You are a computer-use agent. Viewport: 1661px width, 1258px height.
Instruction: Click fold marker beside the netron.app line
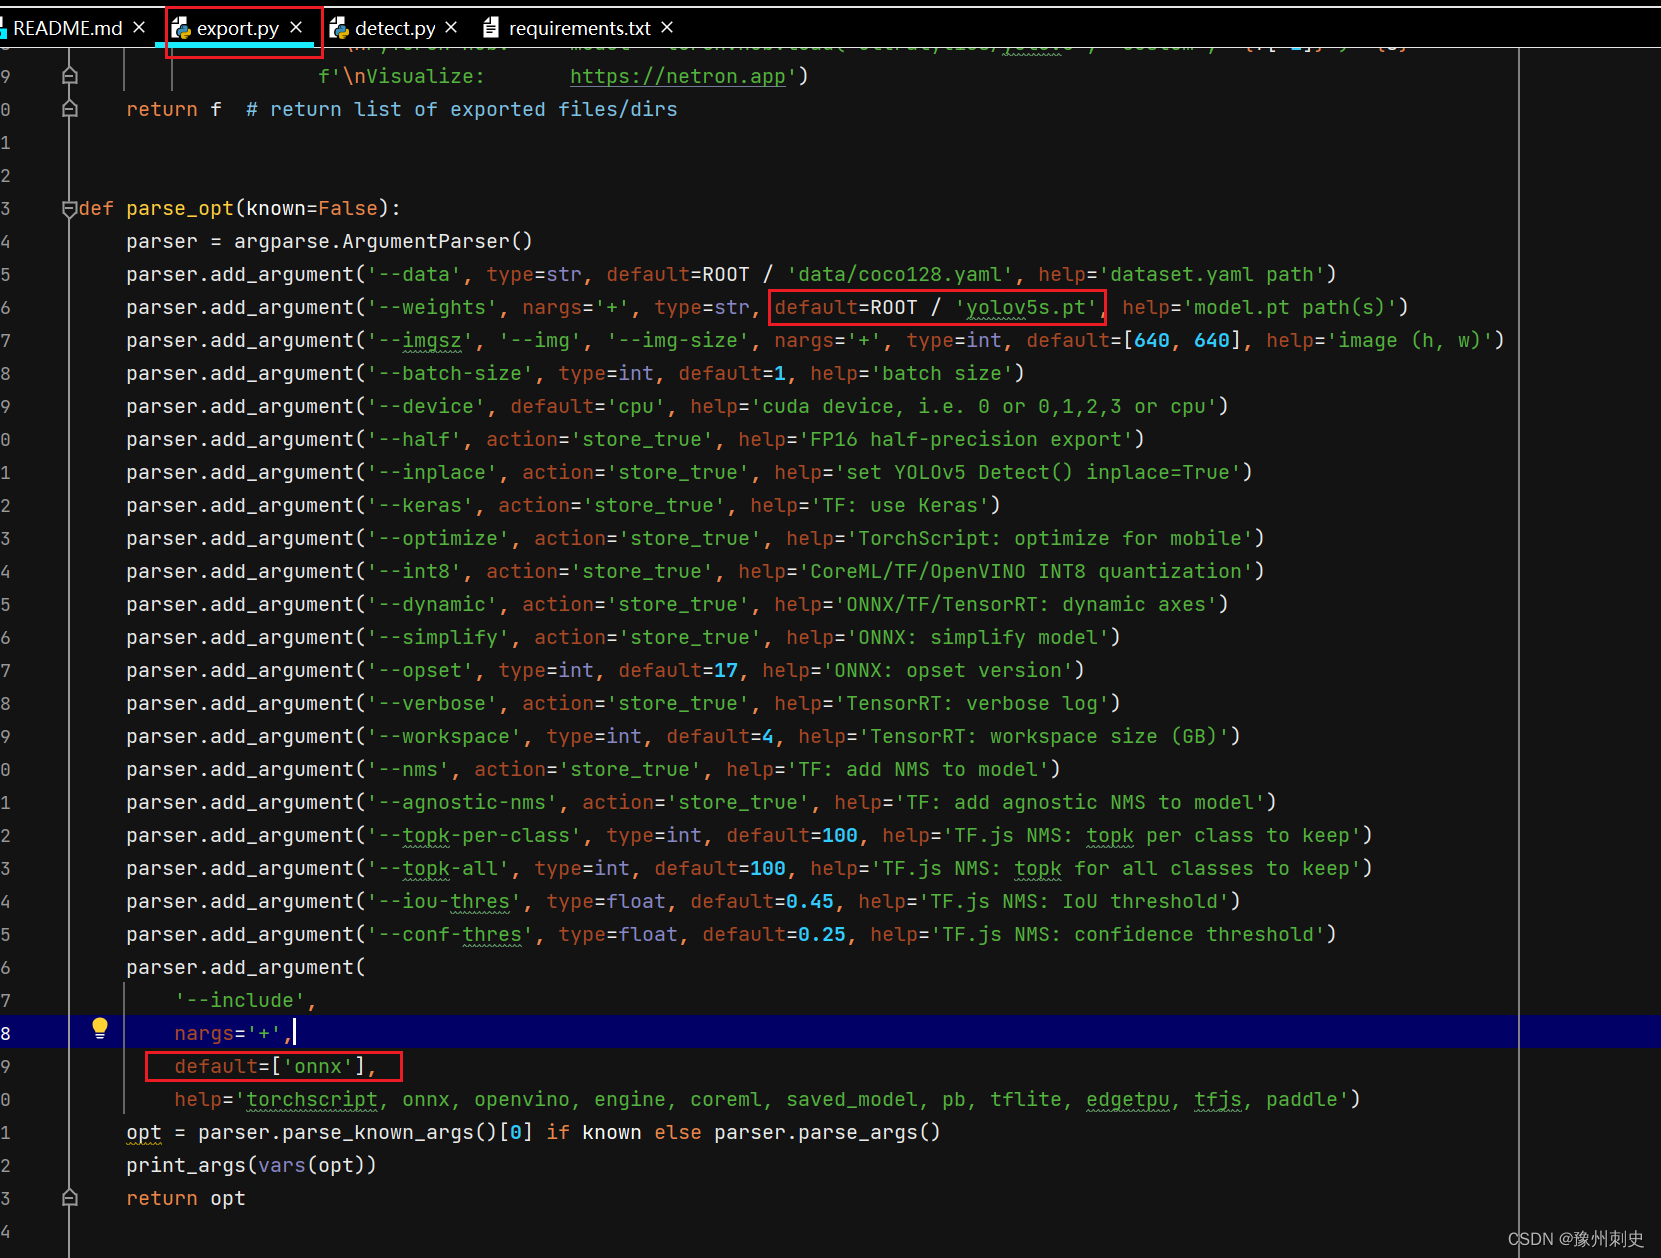(x=69, y=75)
